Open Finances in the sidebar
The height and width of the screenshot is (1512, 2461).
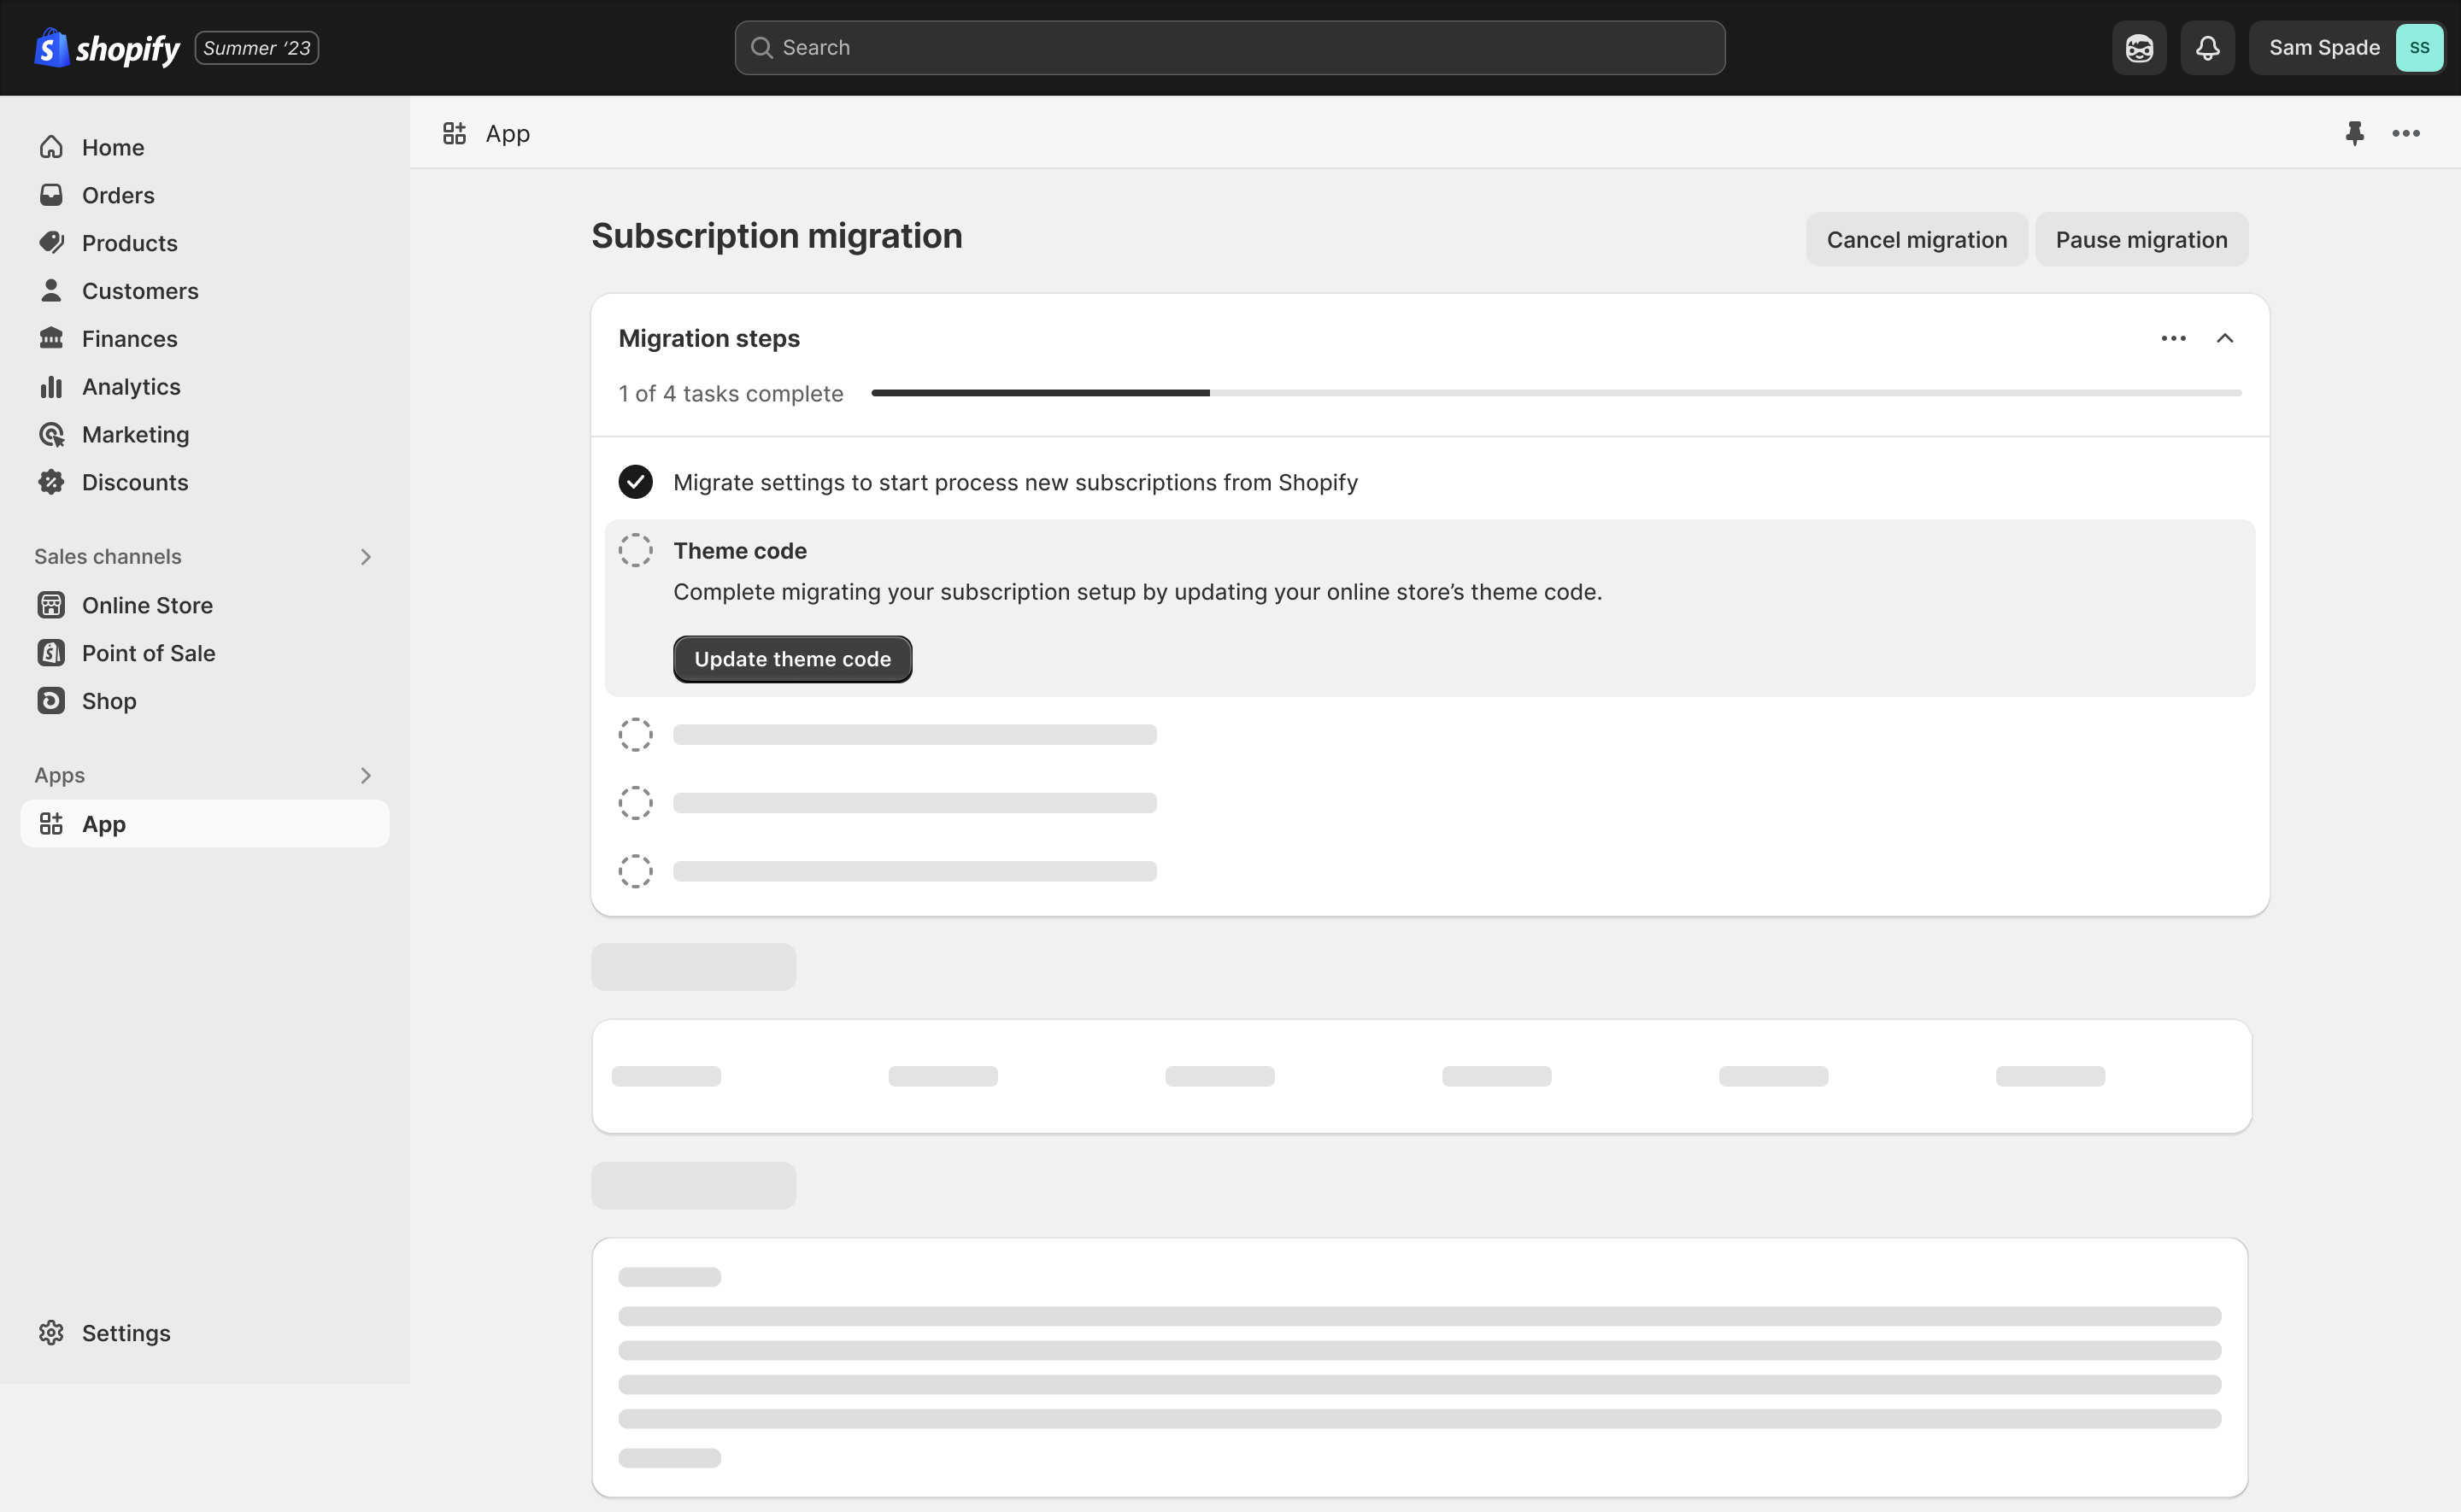click(205, 339)
